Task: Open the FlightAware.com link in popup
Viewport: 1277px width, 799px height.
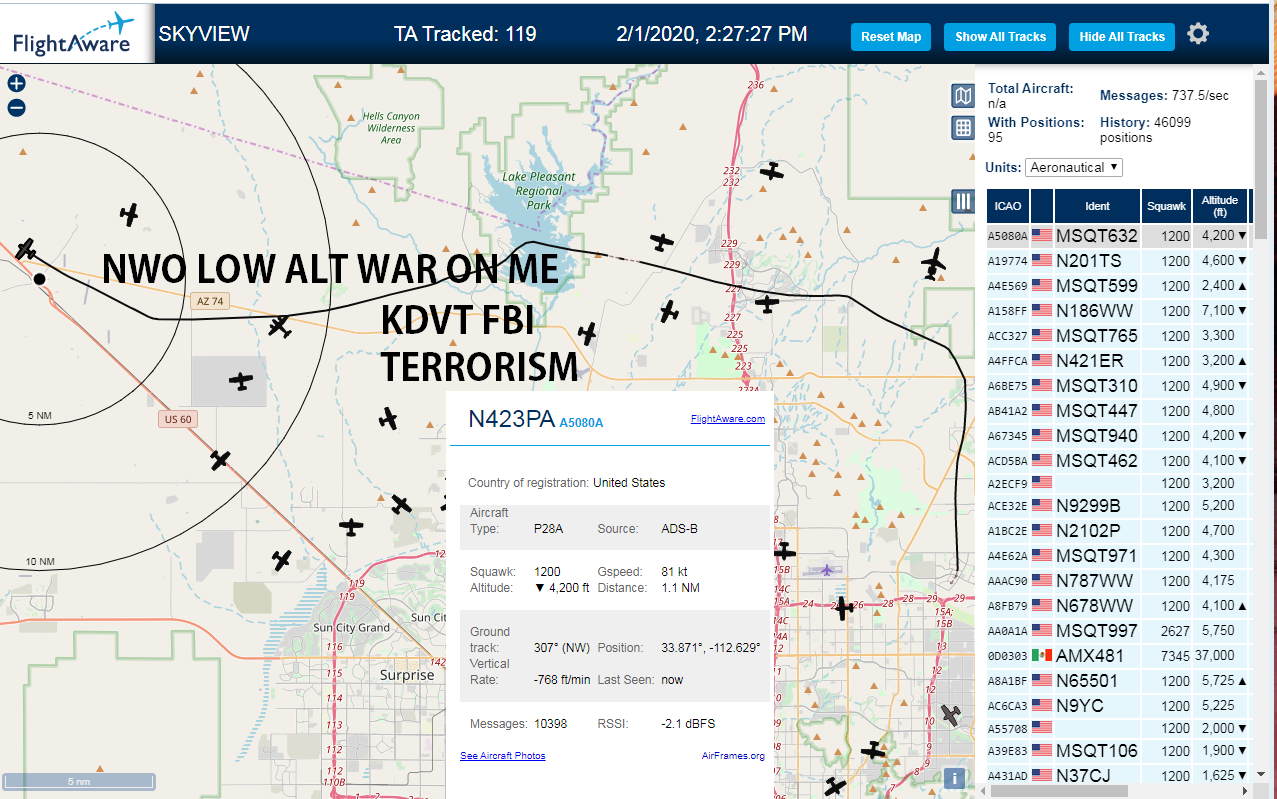Action: click(x=728, y=419)
